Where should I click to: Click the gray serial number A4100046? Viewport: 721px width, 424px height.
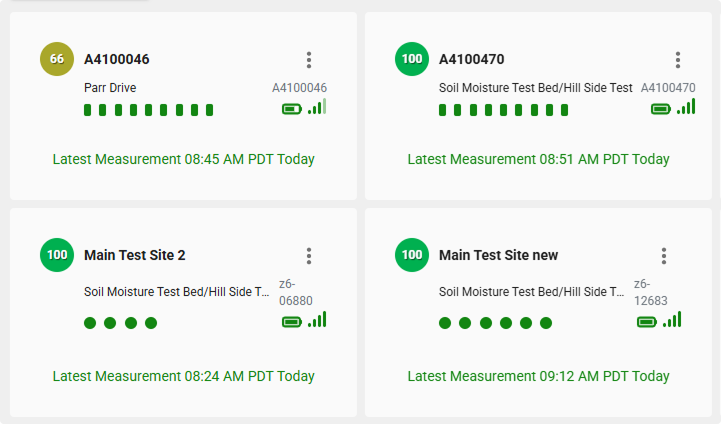[x=299, y=88]
